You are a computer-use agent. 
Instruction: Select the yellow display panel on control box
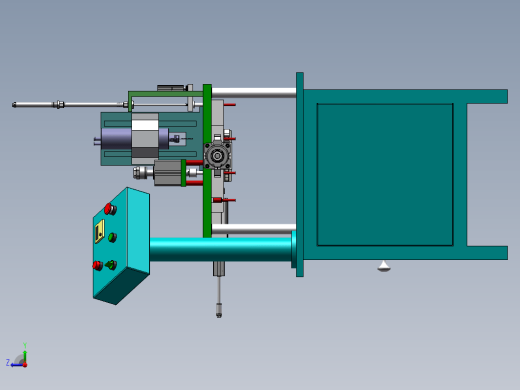pos(100,231)
